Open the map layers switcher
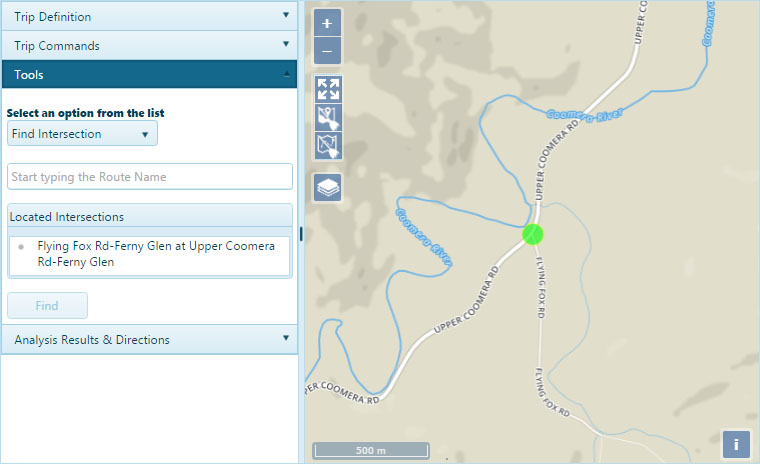This screenshot has width=760, height=464. point(327,187)
